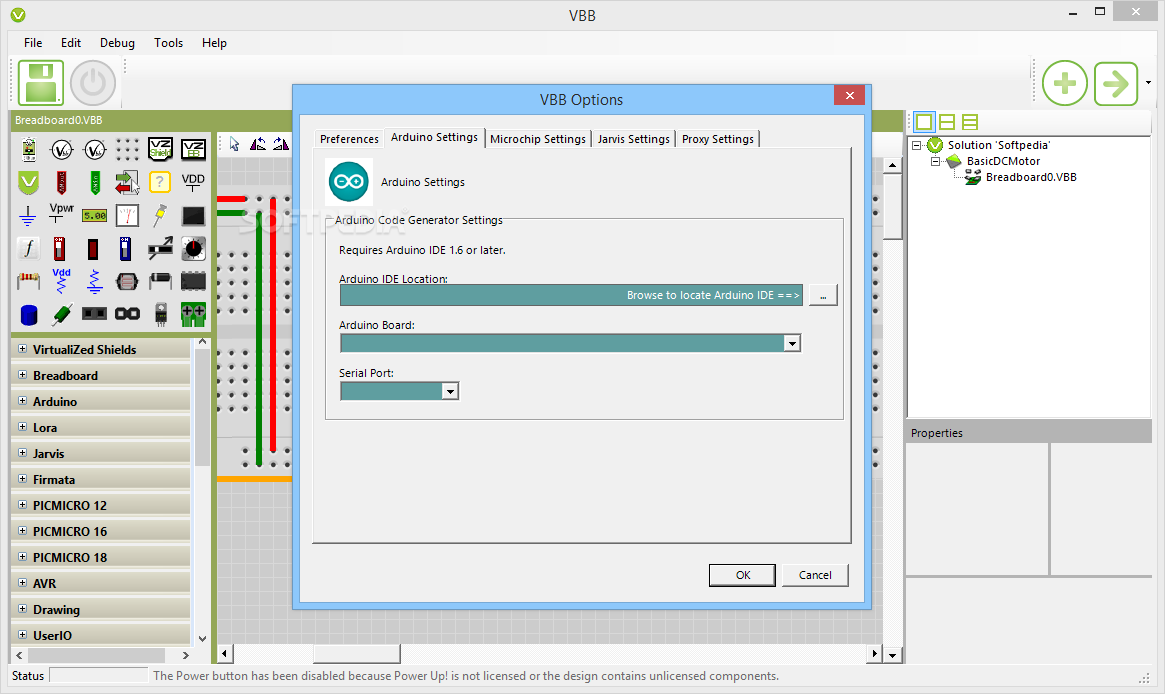Screen dimensions: 1165x694
Task: Expand the Breadboard category
Action: (x=22, y=374)
